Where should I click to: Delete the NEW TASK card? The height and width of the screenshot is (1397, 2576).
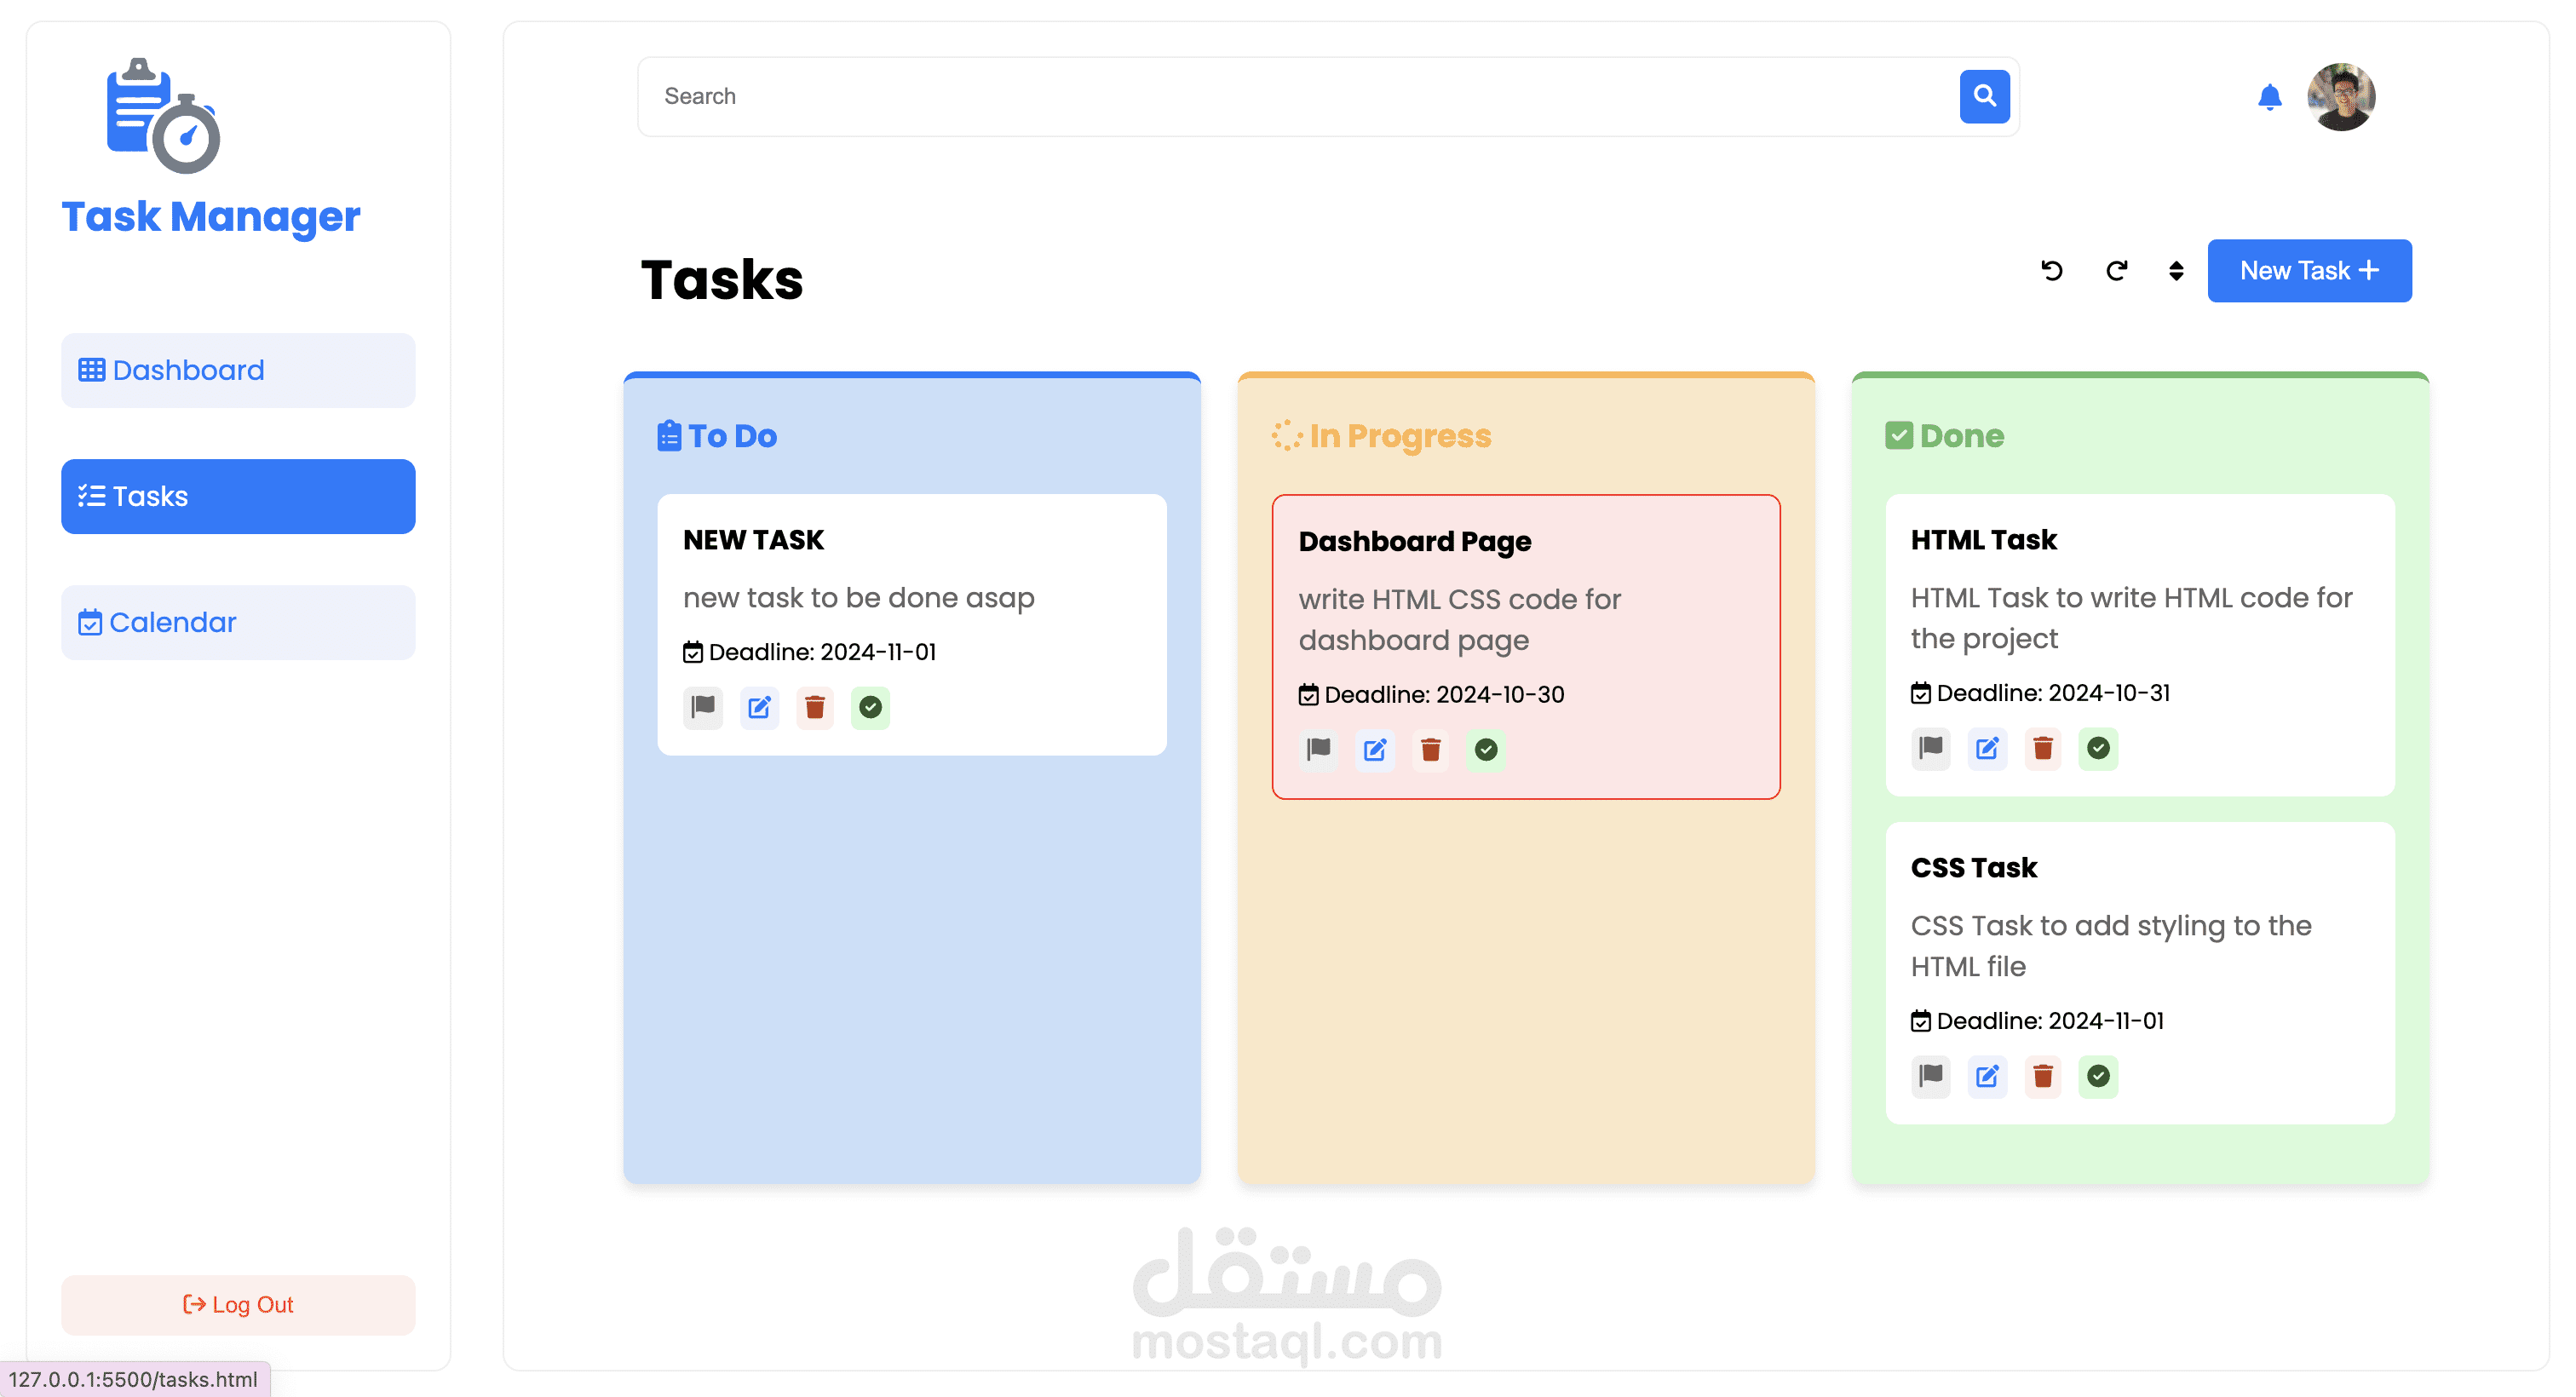tap(815, 707)
